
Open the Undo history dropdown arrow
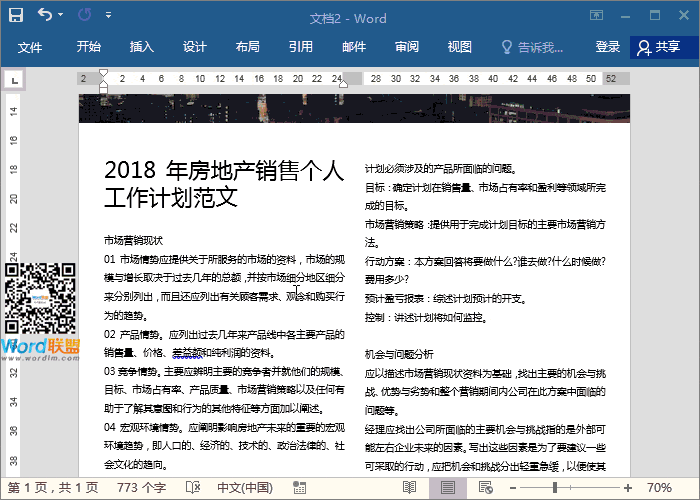click(61, 16)
